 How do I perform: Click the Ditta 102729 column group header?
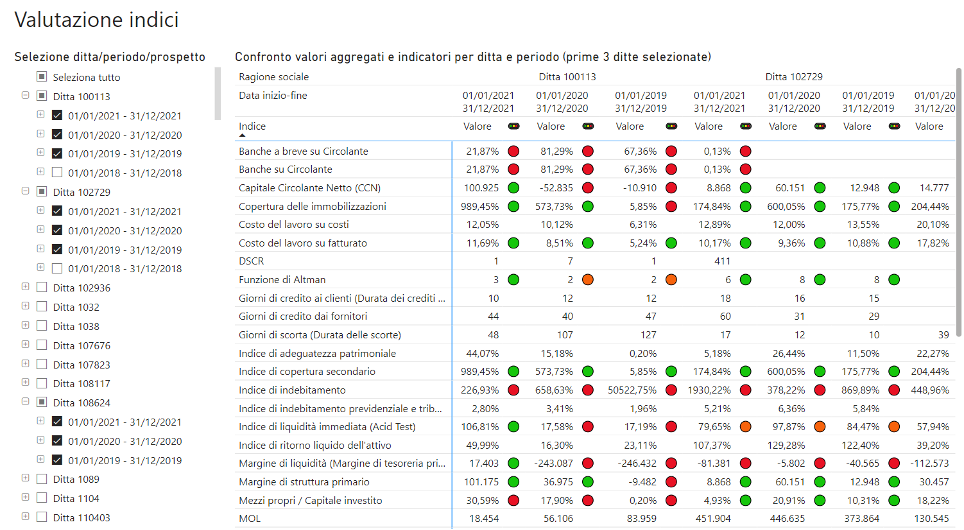[x=793, y=76]
